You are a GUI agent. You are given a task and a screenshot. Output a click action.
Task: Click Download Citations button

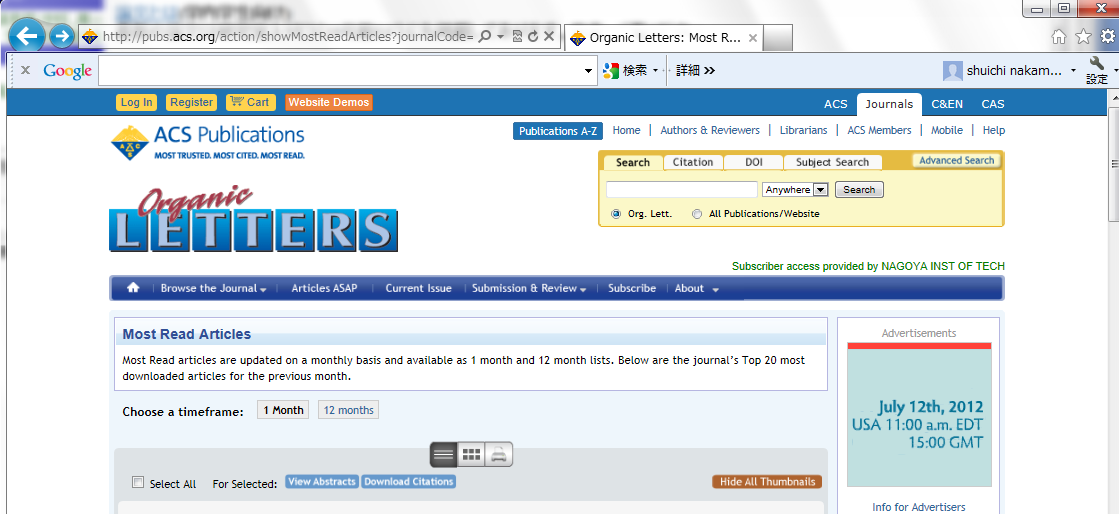click(x=409, y=482)
